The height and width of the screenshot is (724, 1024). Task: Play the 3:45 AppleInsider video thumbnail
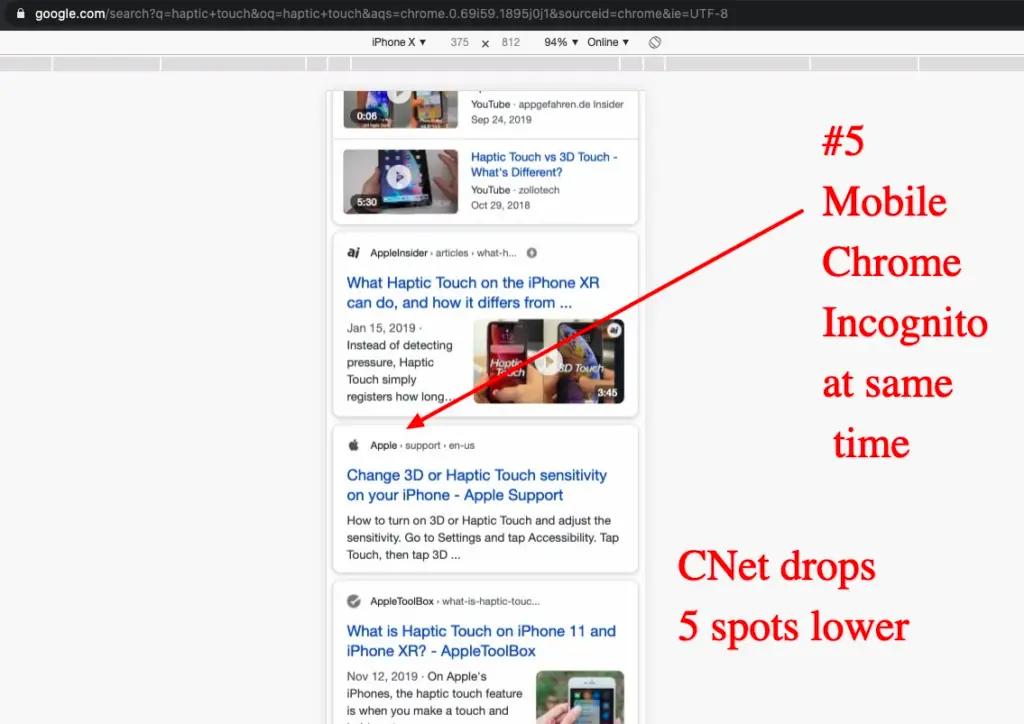point(549,361)
